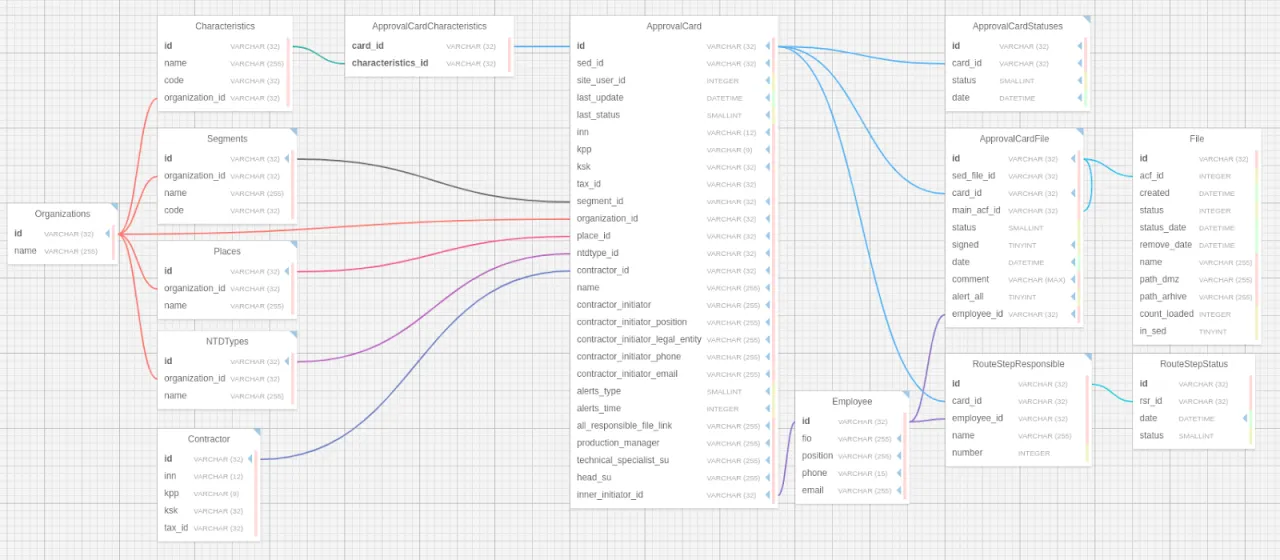Select the NTDTypes table header
The height and width of the screenshot is (560, 1280).
[227, 341]
